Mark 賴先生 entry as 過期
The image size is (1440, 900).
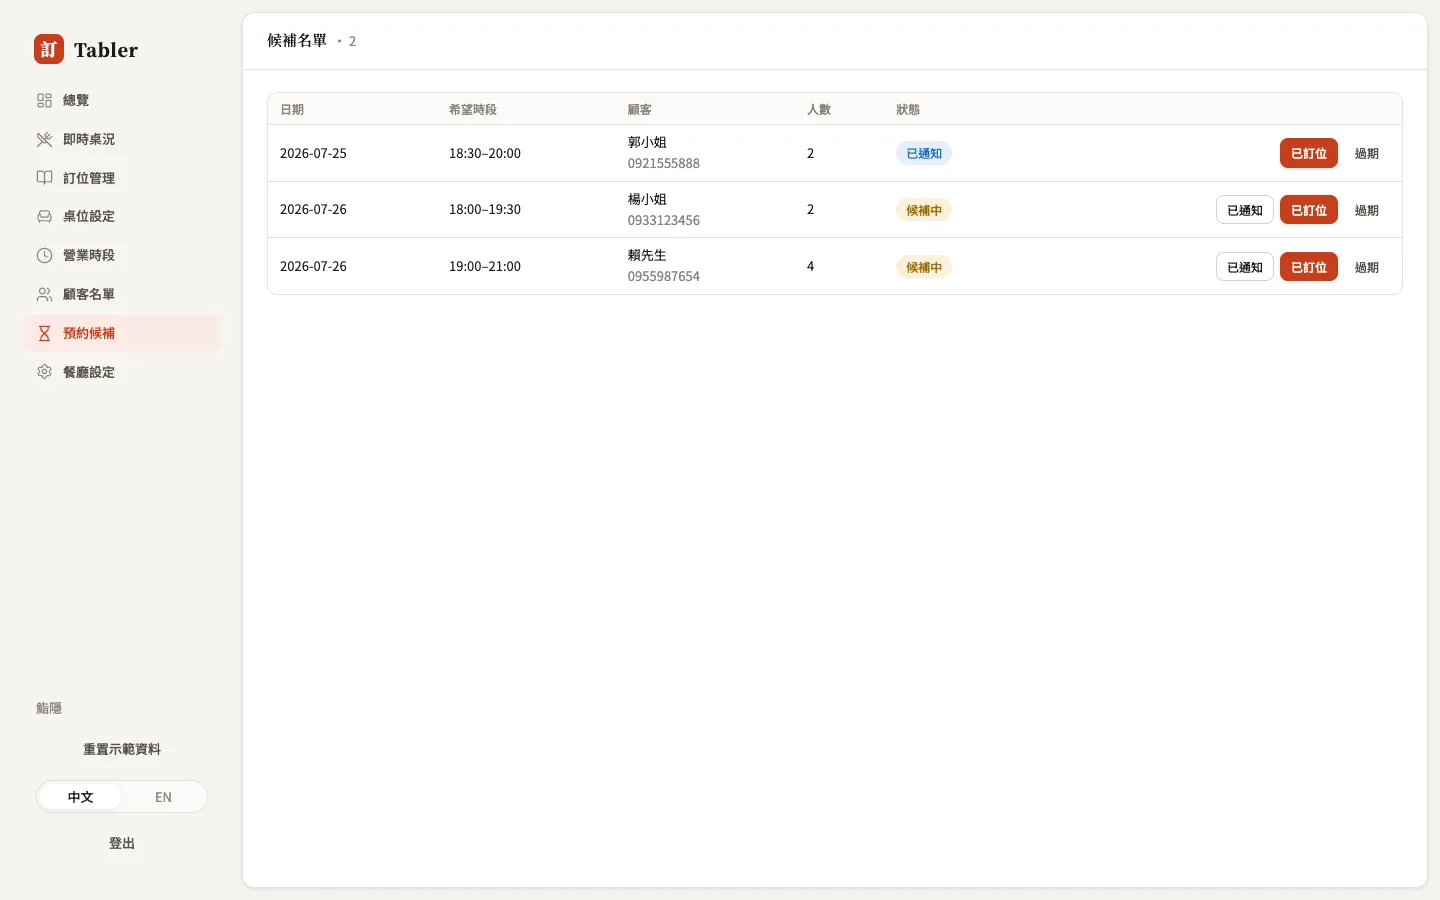pyautogui.click(x=1366, y=267)
